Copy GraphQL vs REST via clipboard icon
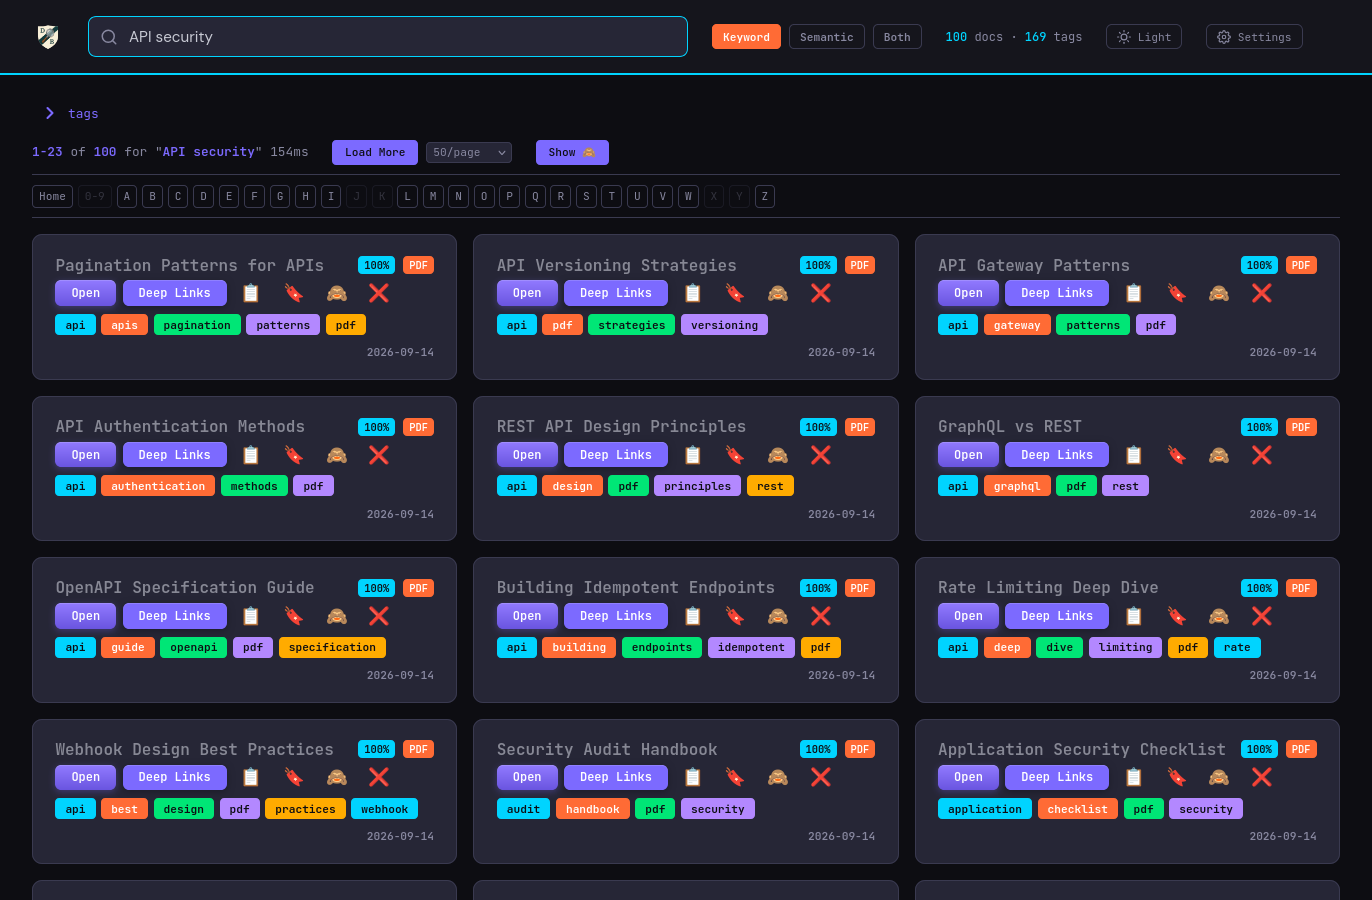The width and height of the screenshot is (1372, 900). click(x=1134, y=455)
